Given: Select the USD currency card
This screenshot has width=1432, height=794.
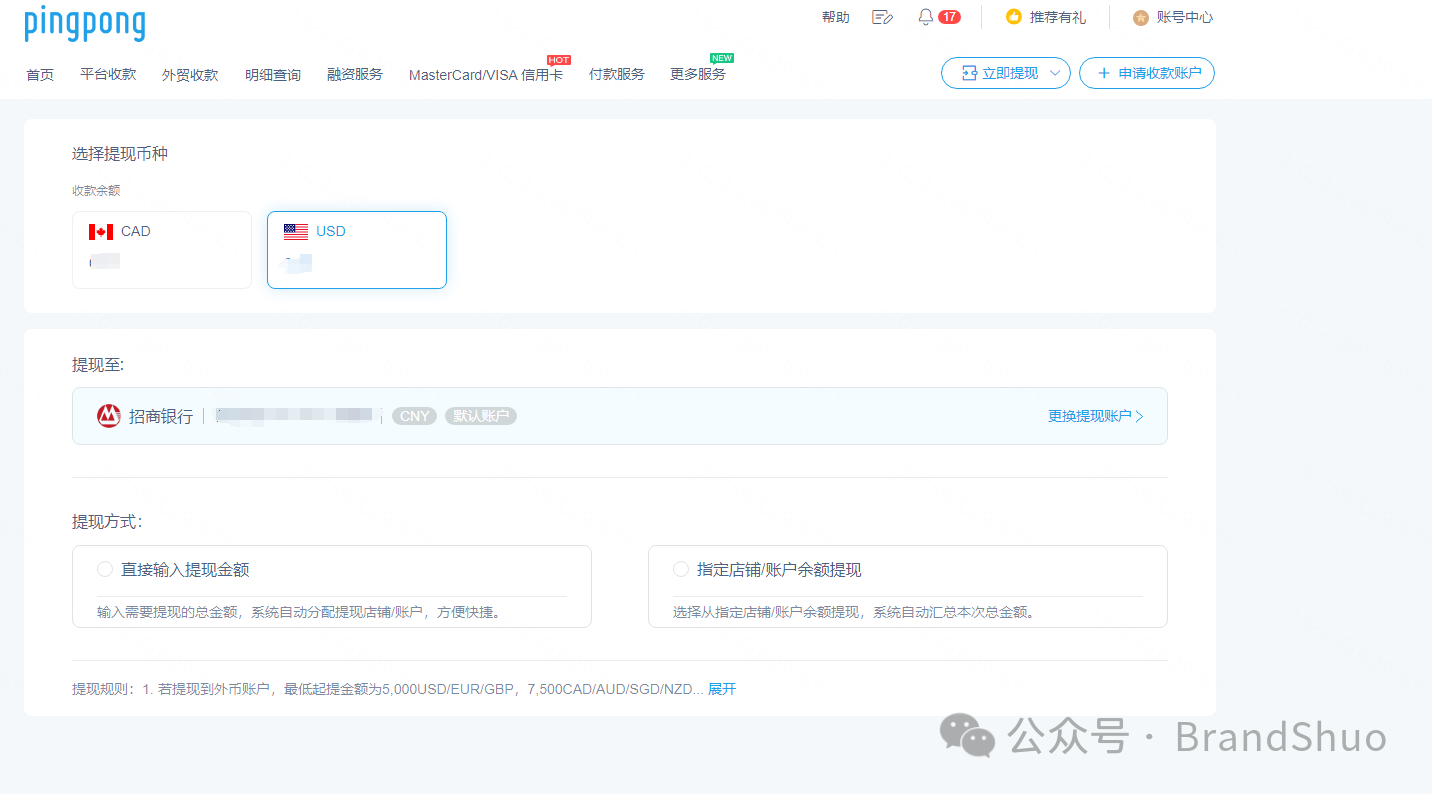Looking at the screenshot, I should click(x=356, y=249).
